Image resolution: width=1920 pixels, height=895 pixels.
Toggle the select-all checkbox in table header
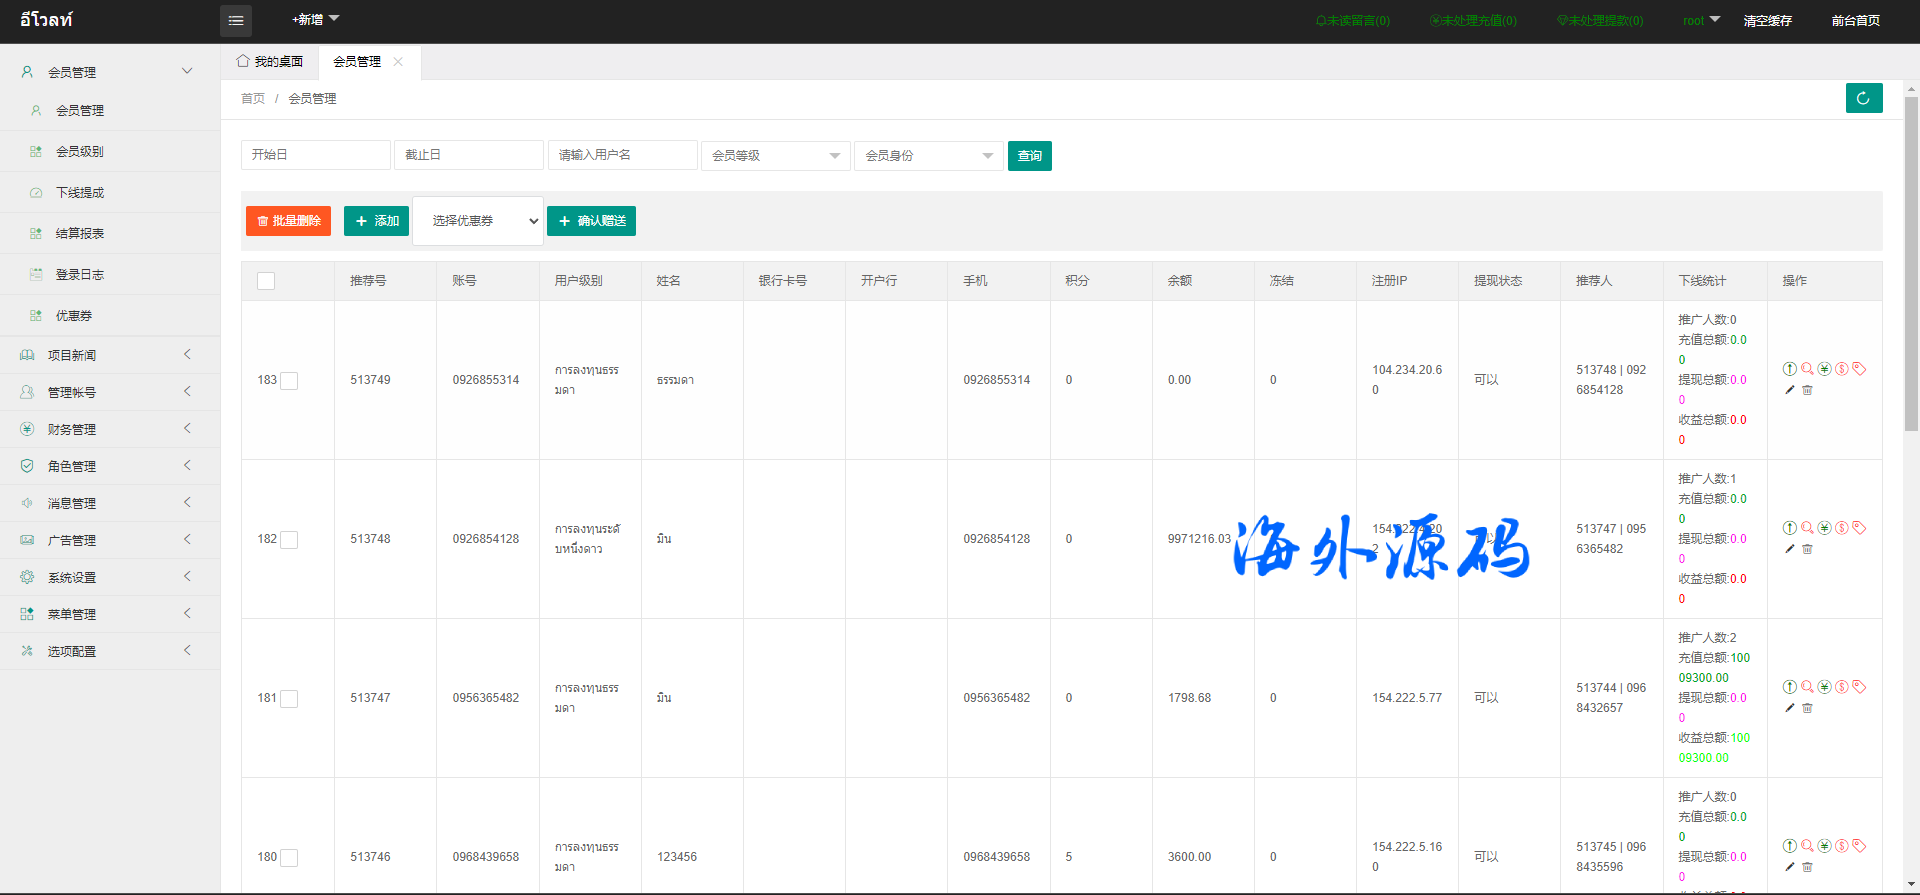(266, 281)
